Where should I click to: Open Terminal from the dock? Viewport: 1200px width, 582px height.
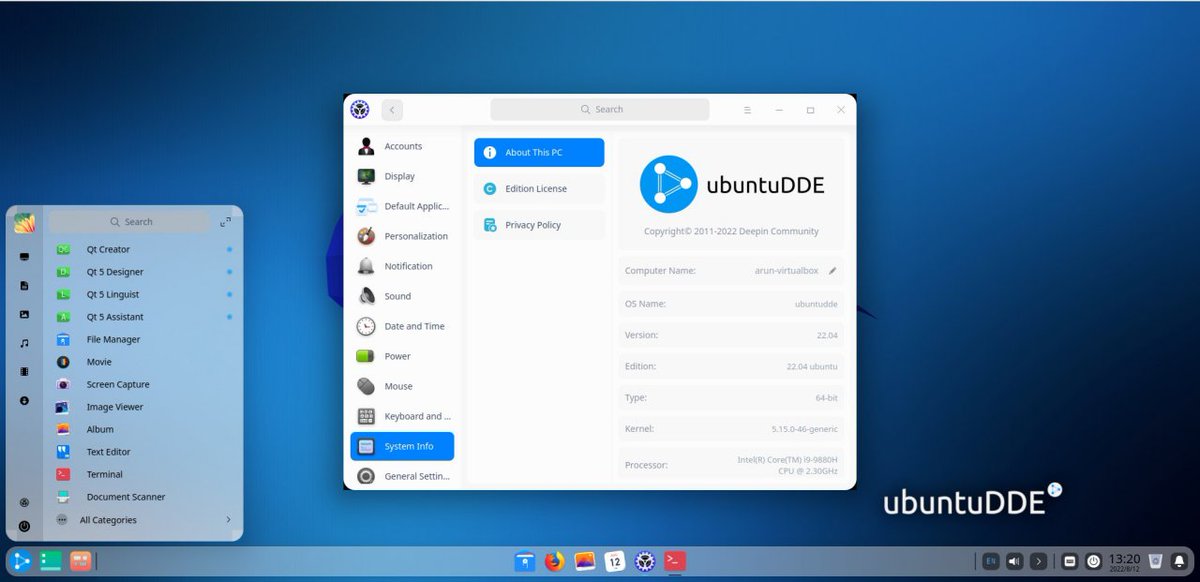click(x=675, y=561)
